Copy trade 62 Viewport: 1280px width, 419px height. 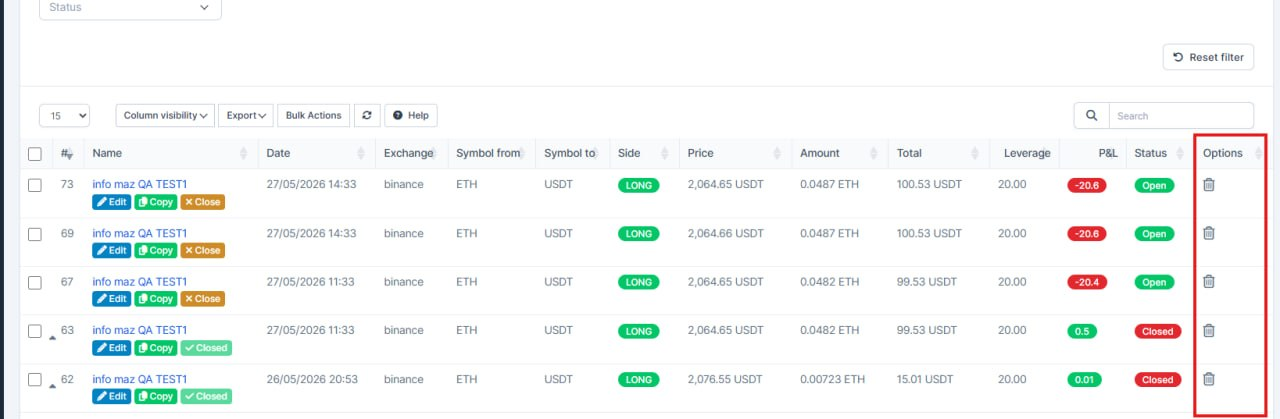(x=155, y=396)
